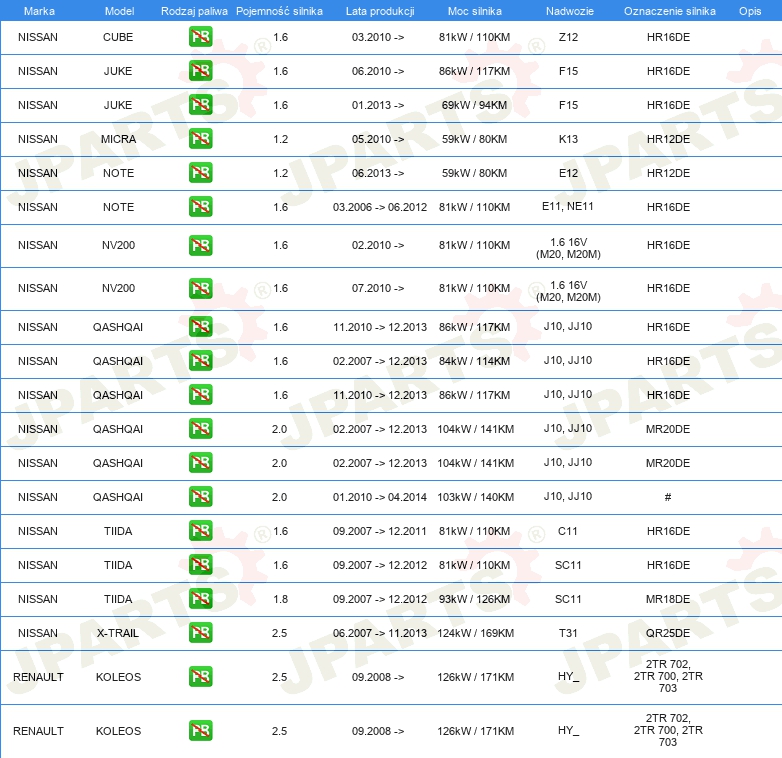Select the '#' engine code cell
Viewport: 782px width, 758px height.
tap(668, 497)
